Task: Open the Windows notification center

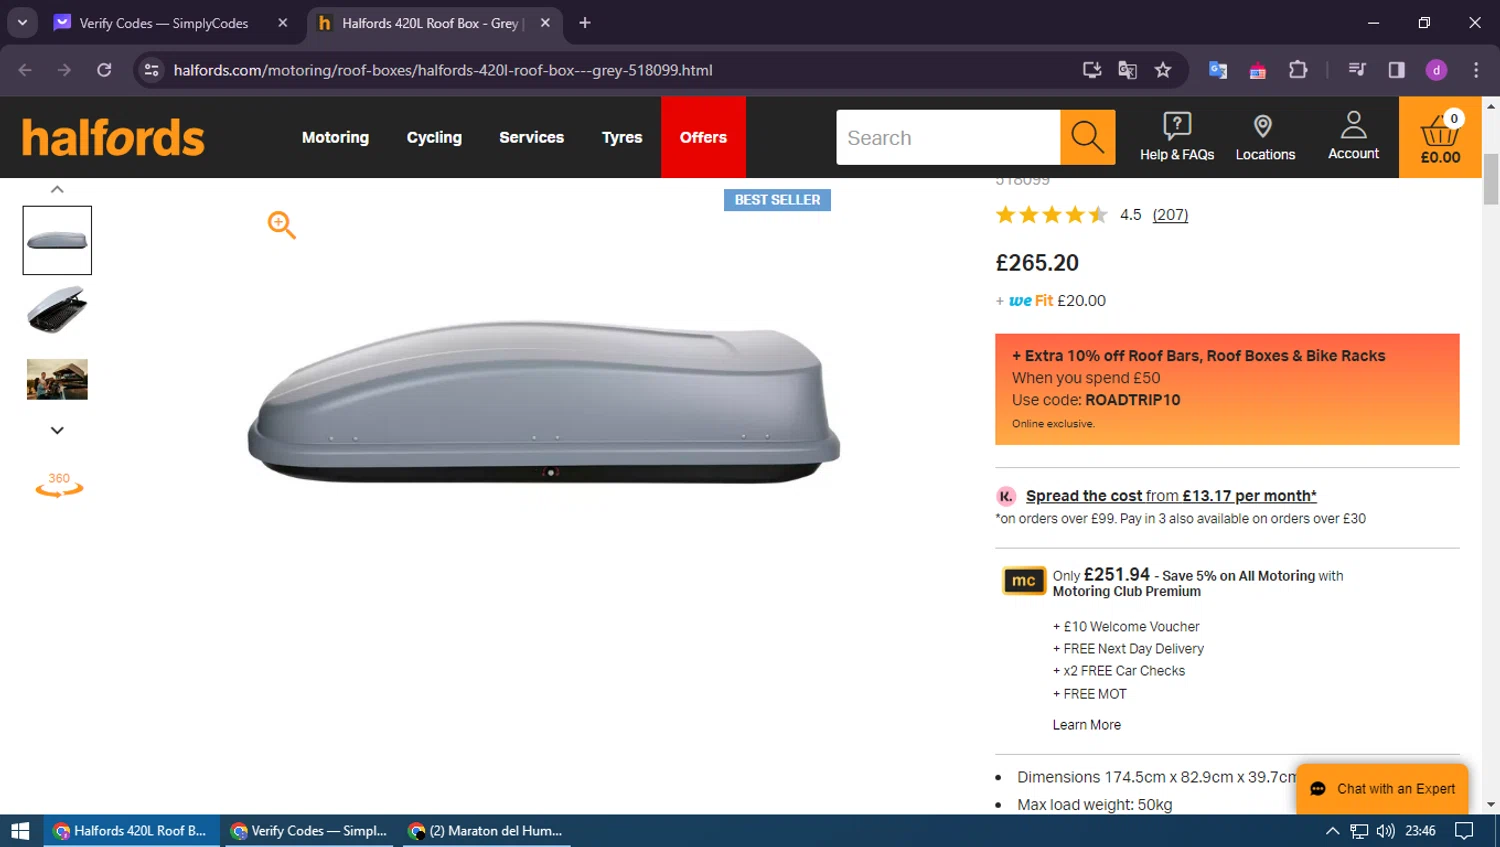Action: pyautogui.click(x=1464, y=831)
